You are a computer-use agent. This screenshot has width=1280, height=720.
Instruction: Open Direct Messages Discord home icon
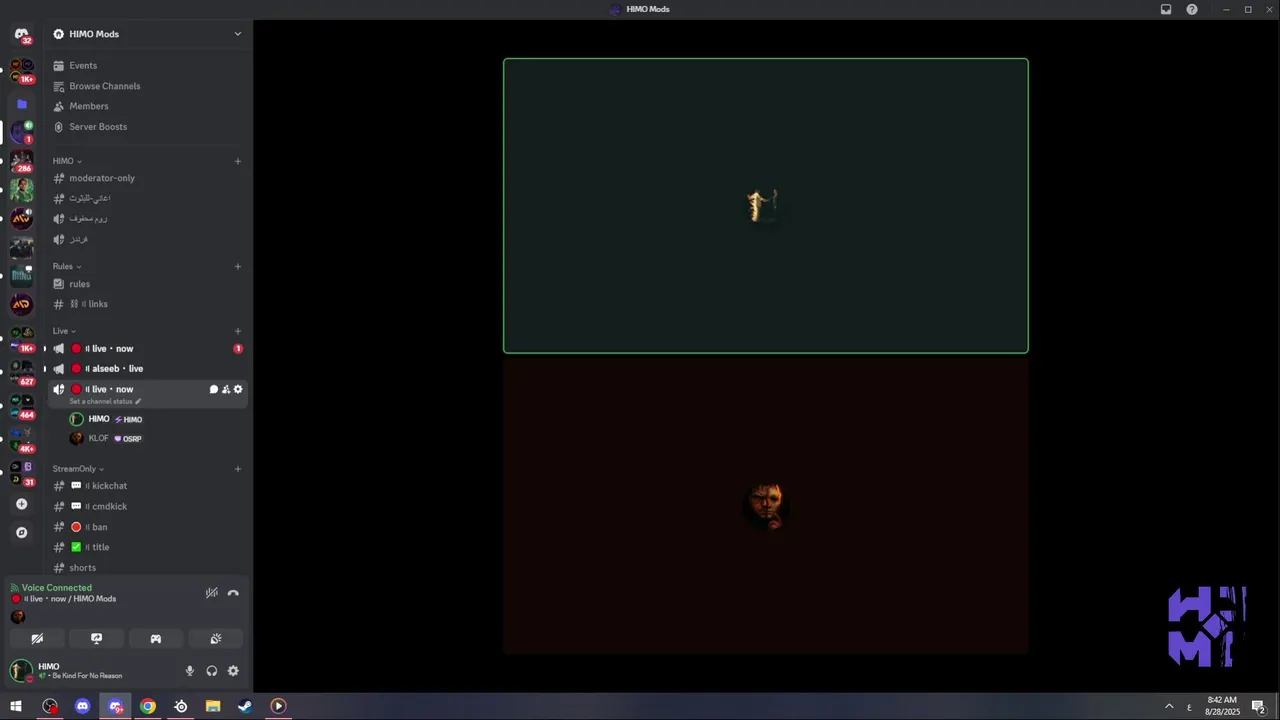point(21,34)
